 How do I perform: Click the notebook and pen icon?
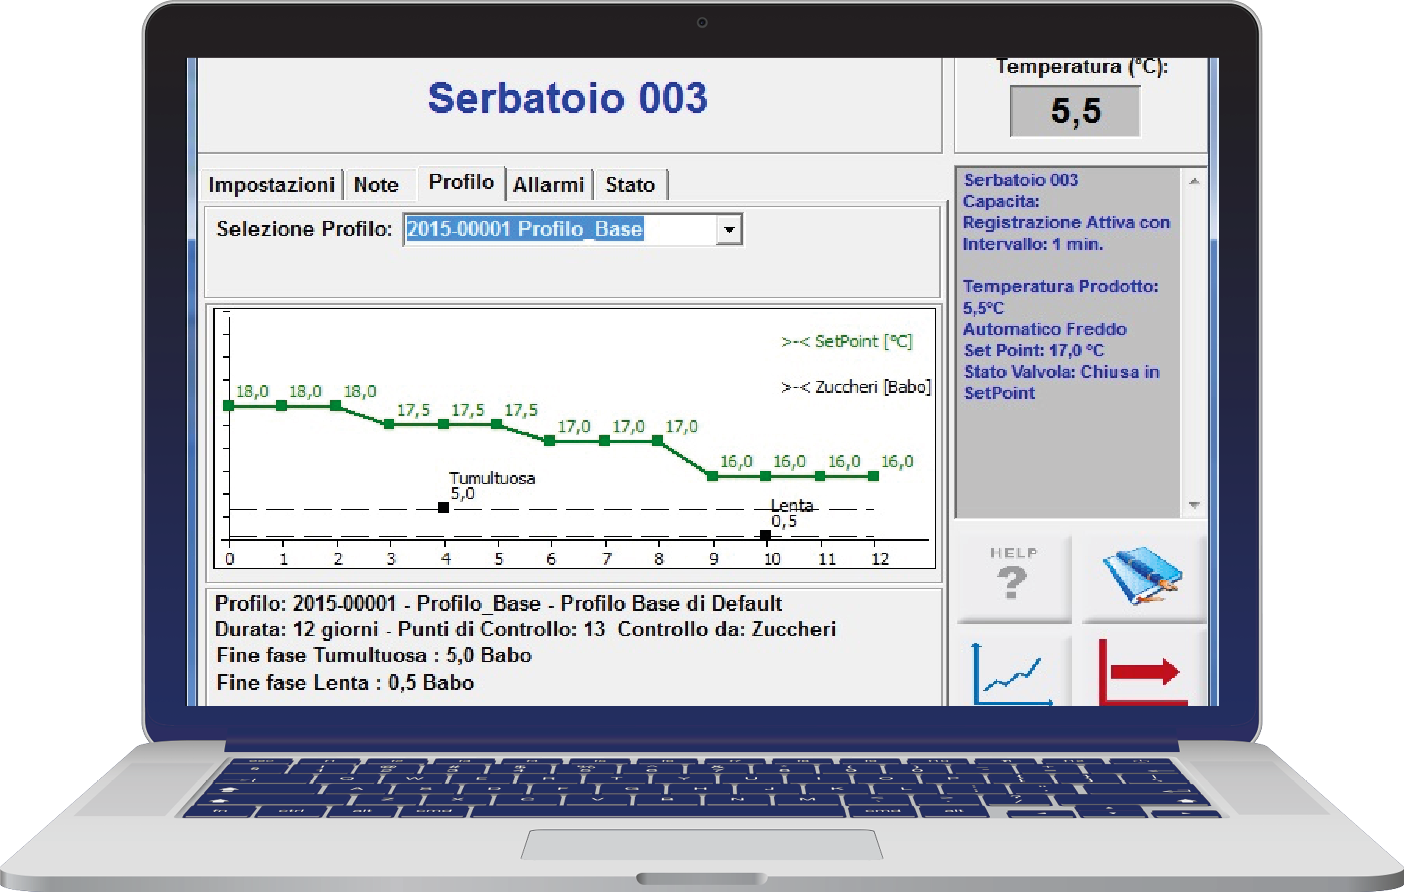coord(1143,577)
